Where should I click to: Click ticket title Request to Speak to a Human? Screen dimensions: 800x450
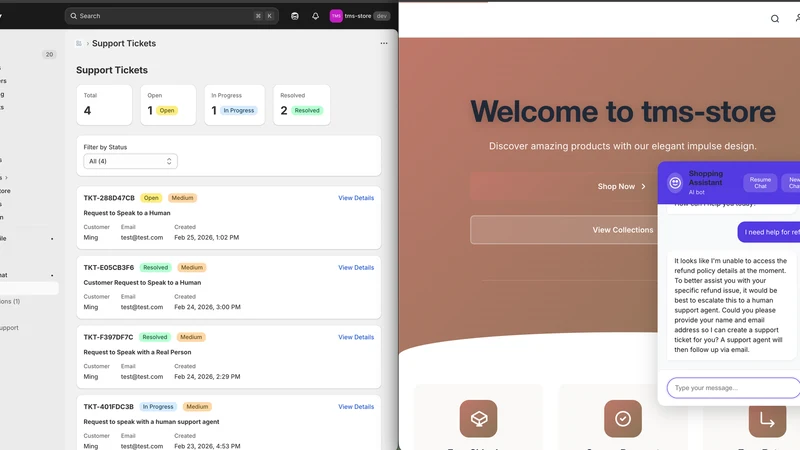pos(127,213)
